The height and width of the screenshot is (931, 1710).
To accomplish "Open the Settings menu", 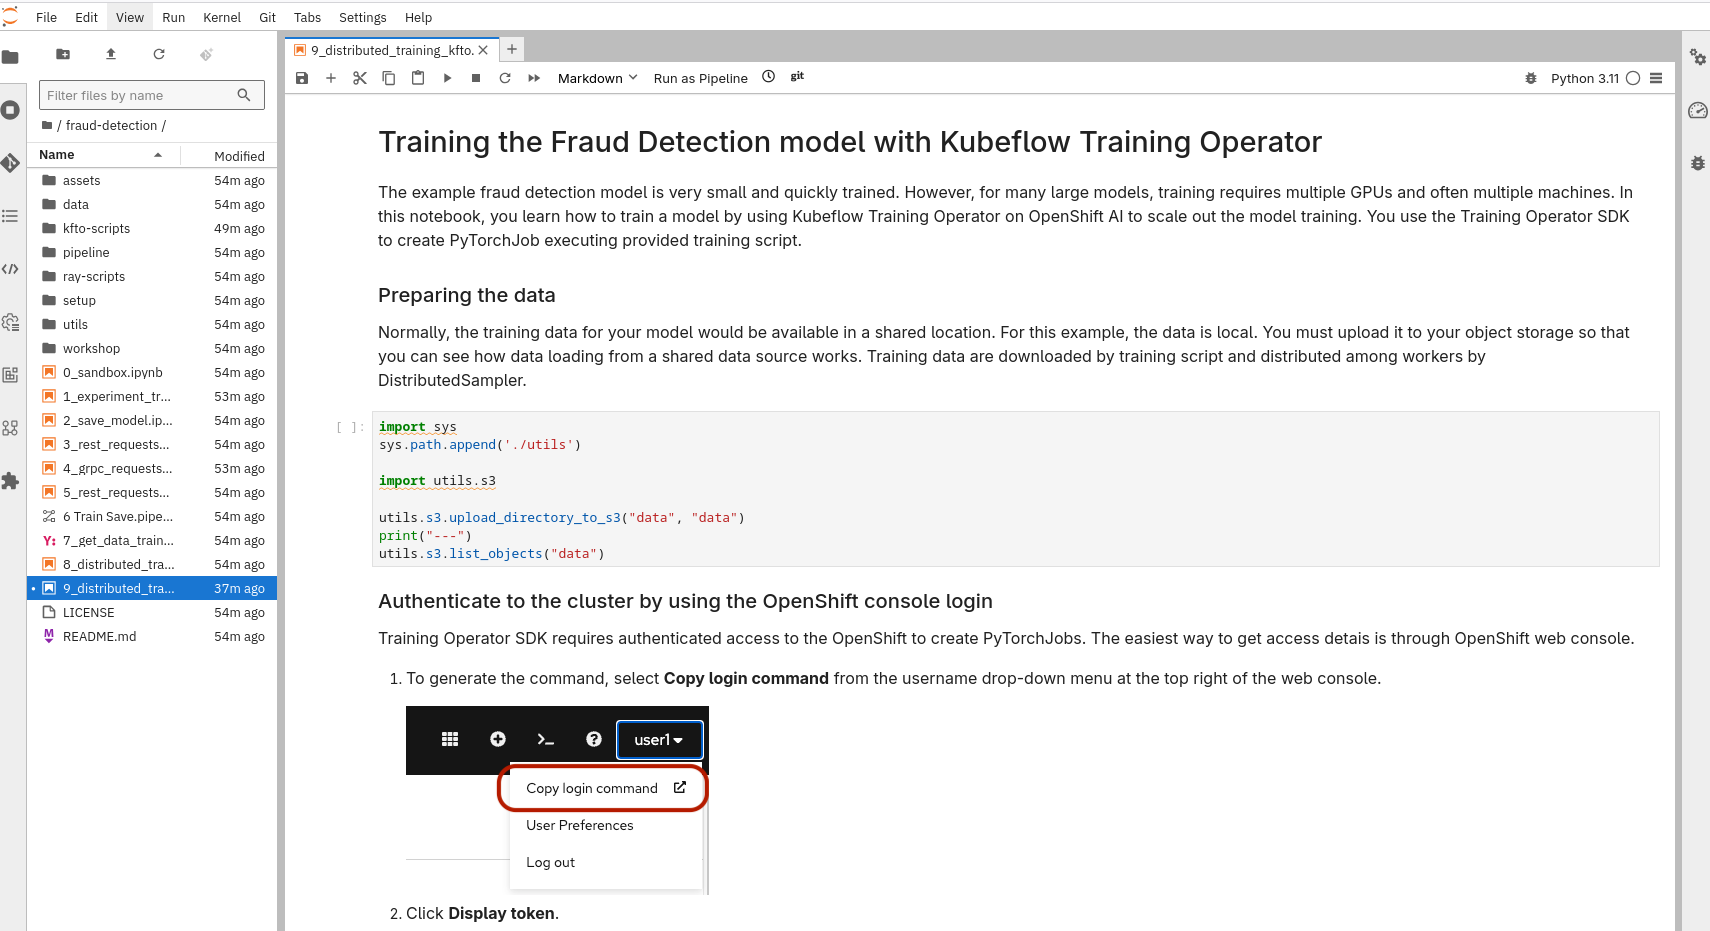I will coord(363,17).
